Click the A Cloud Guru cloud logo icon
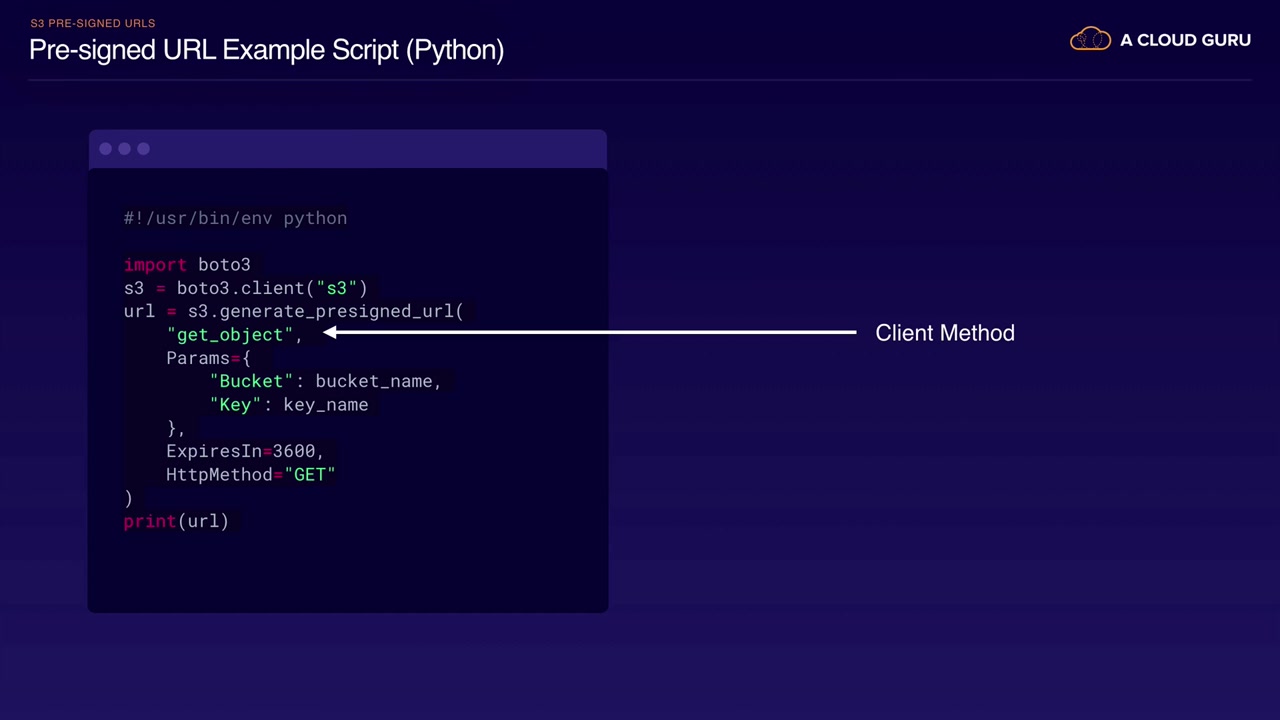 [x=1090, y=40]
